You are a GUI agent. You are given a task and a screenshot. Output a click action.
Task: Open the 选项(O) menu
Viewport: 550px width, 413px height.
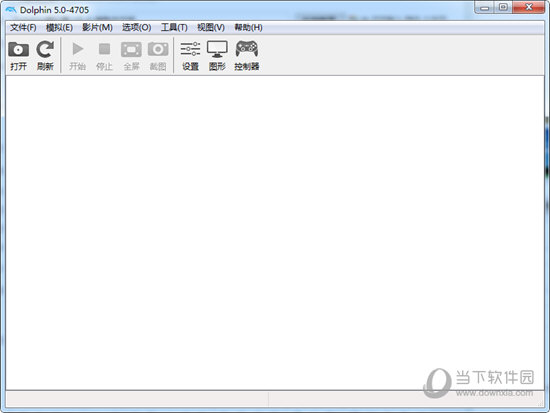tap(136, 27)
